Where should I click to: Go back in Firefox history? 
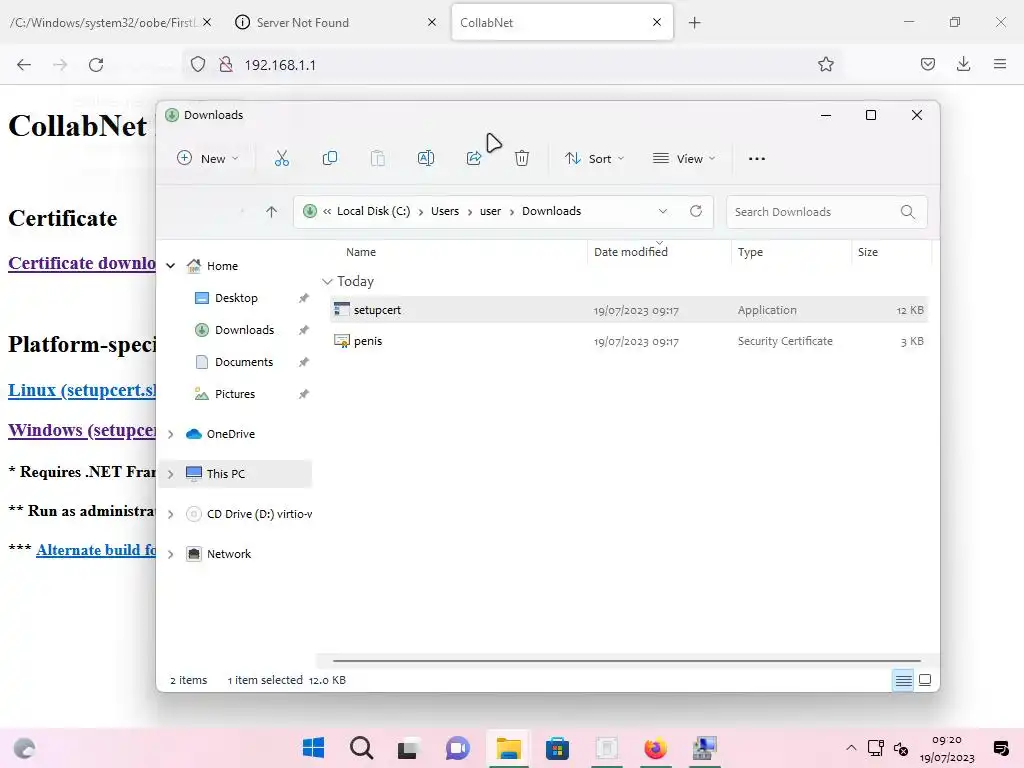pos(24,65)
